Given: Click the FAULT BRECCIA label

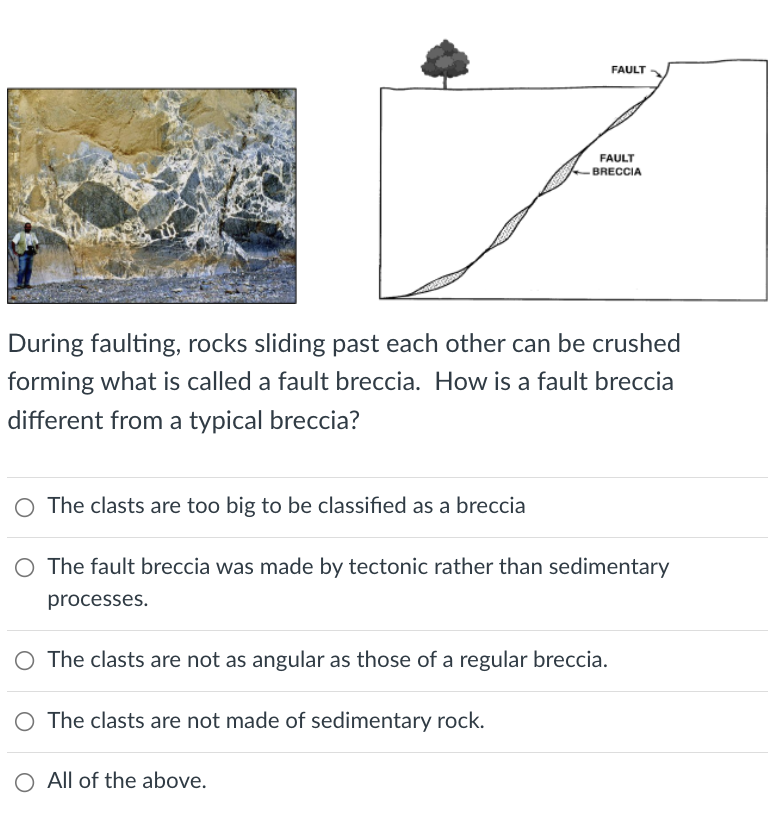Looking at the screenshot, I should 616,165.
